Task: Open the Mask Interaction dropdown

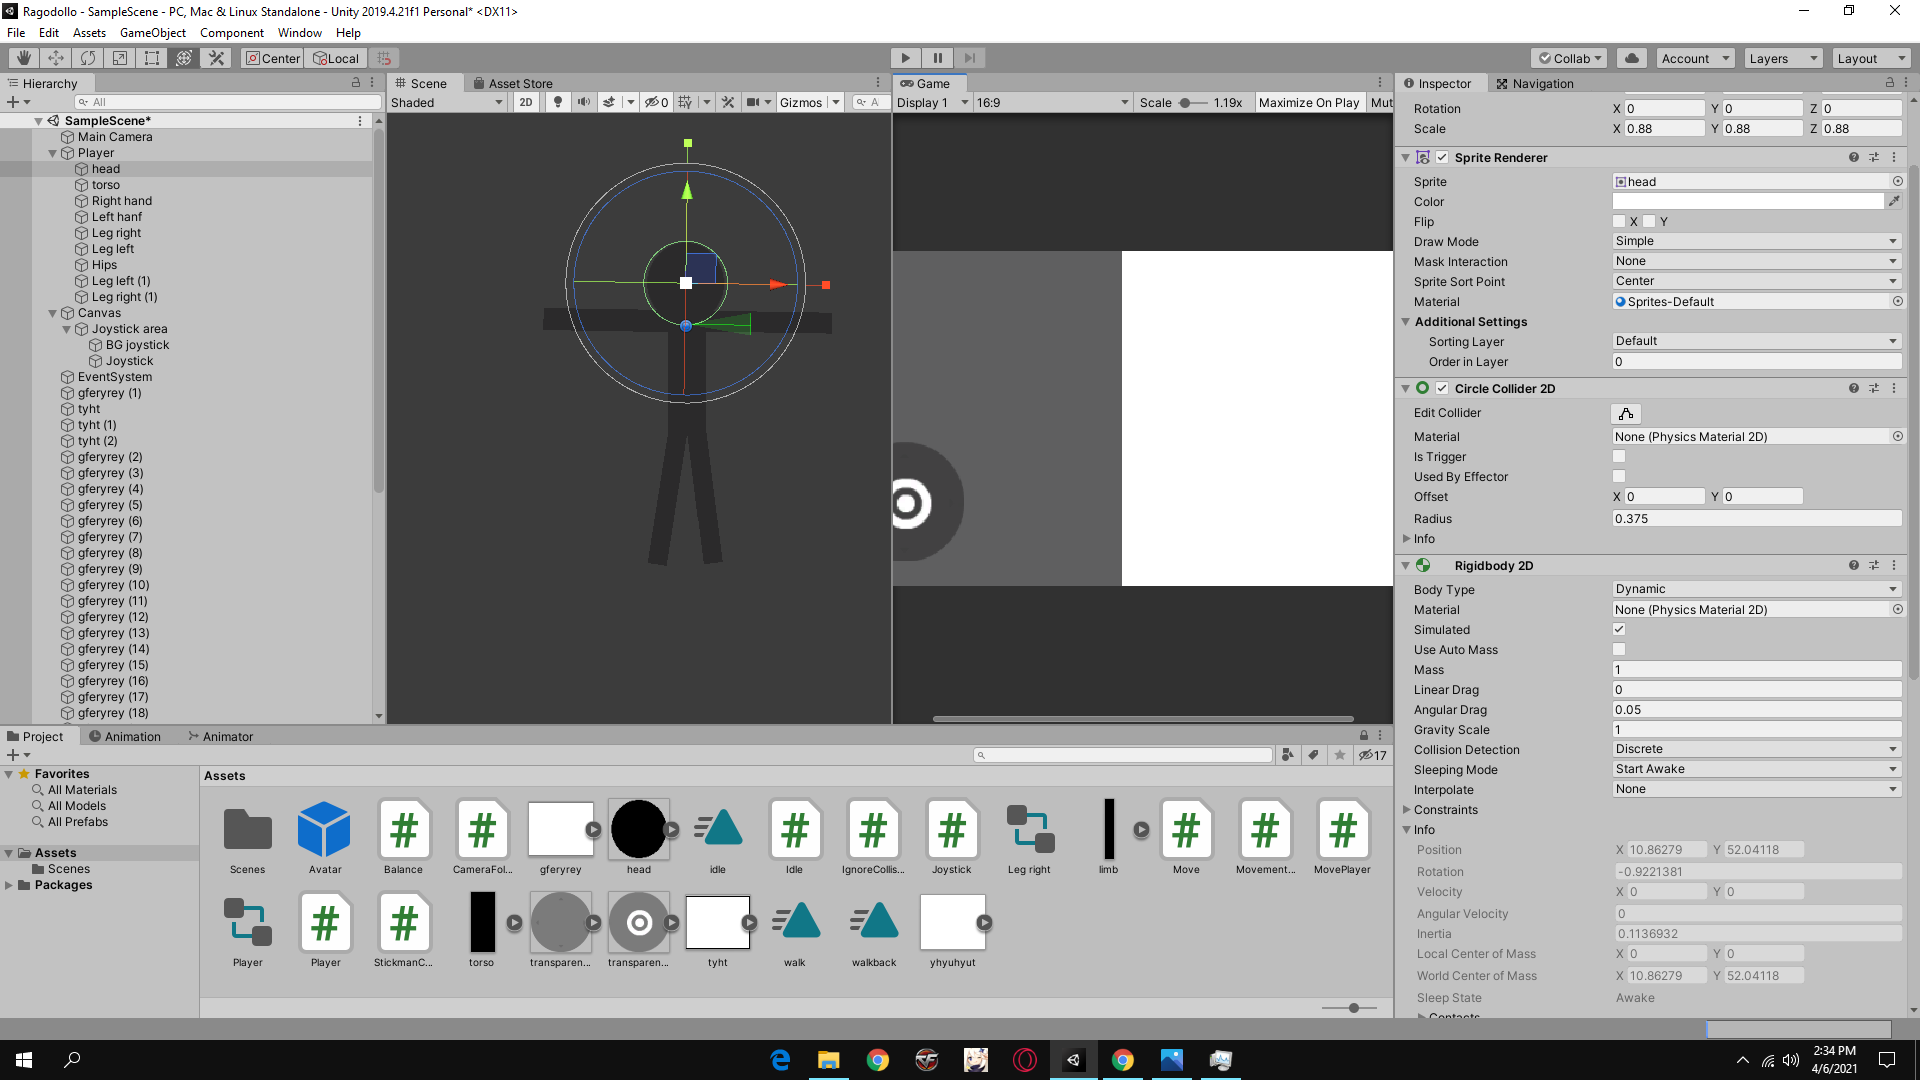Action: (1756, 261)
